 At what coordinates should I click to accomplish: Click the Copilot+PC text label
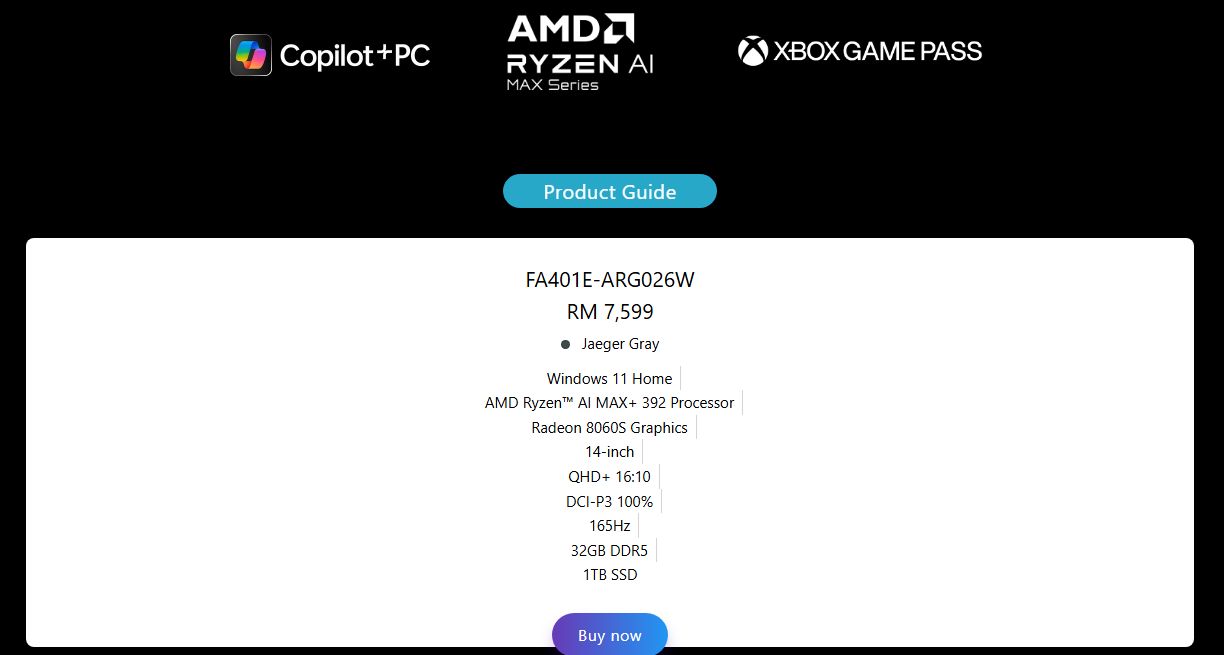[355, 55]
